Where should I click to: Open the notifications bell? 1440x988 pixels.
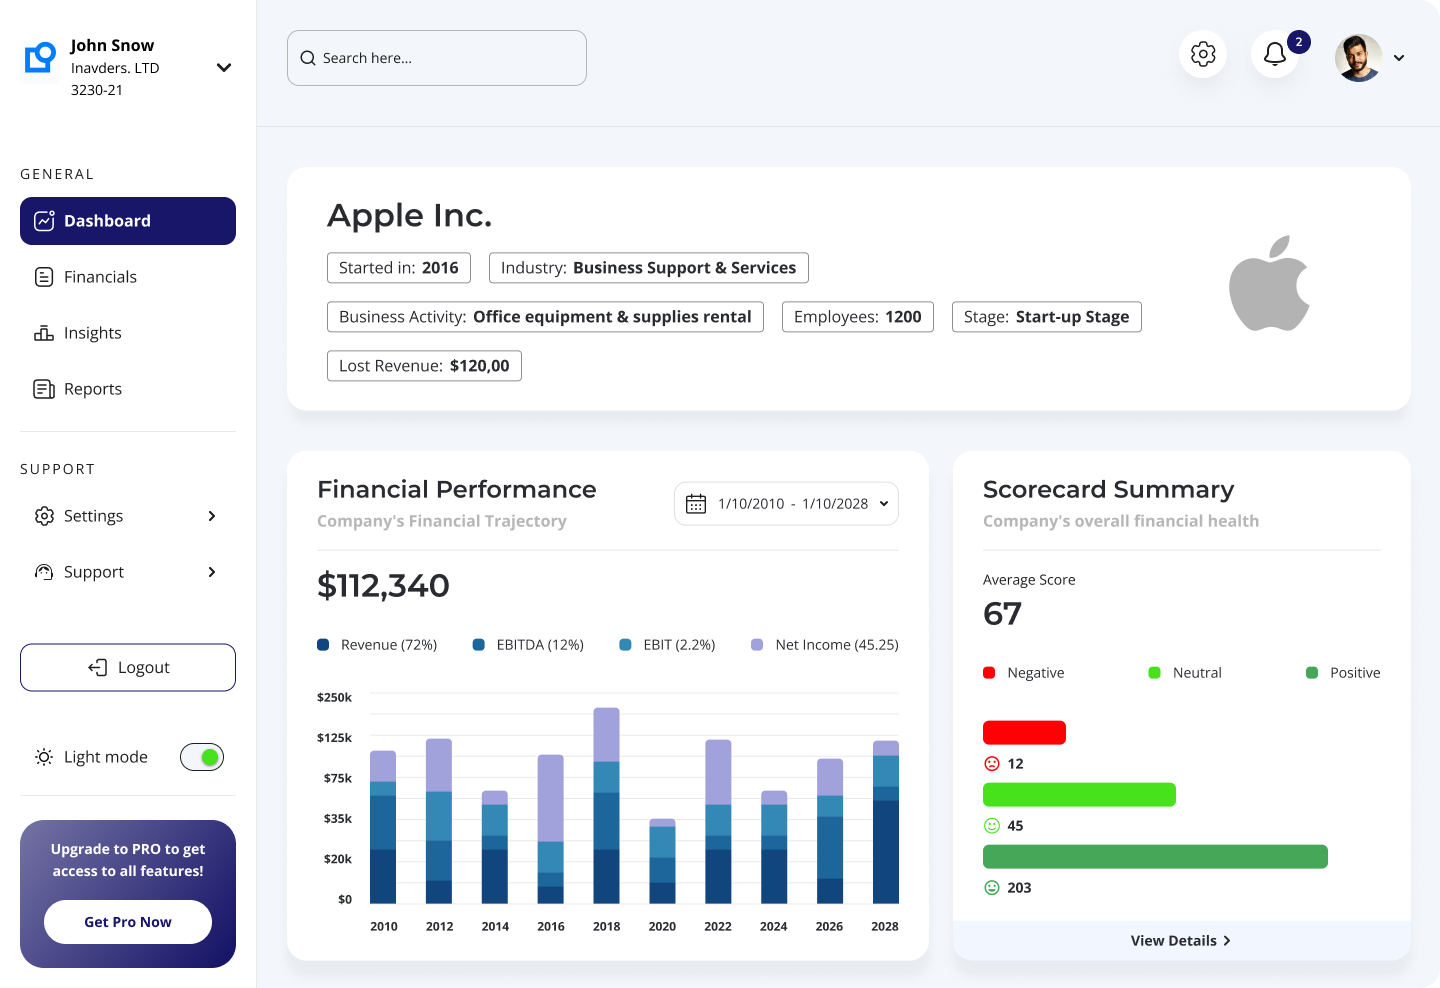click(x=1275, y=54)
